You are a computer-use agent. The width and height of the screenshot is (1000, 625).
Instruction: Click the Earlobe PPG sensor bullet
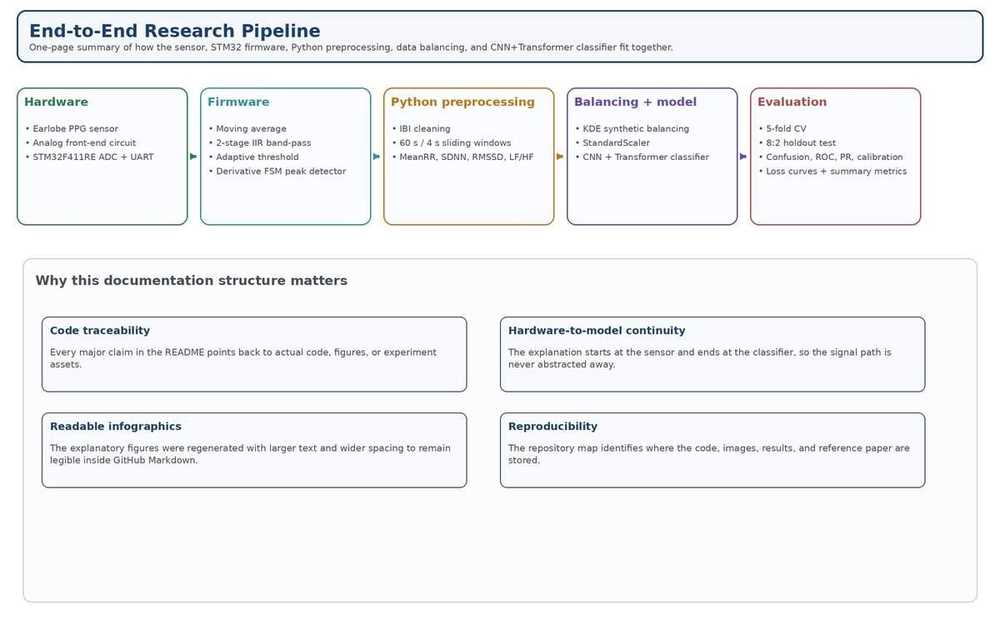click(71, 129)
